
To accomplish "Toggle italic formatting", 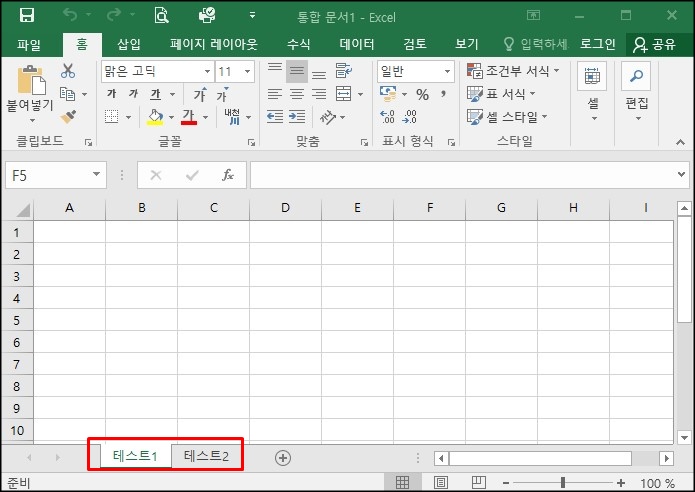I will tap(133, 94).
